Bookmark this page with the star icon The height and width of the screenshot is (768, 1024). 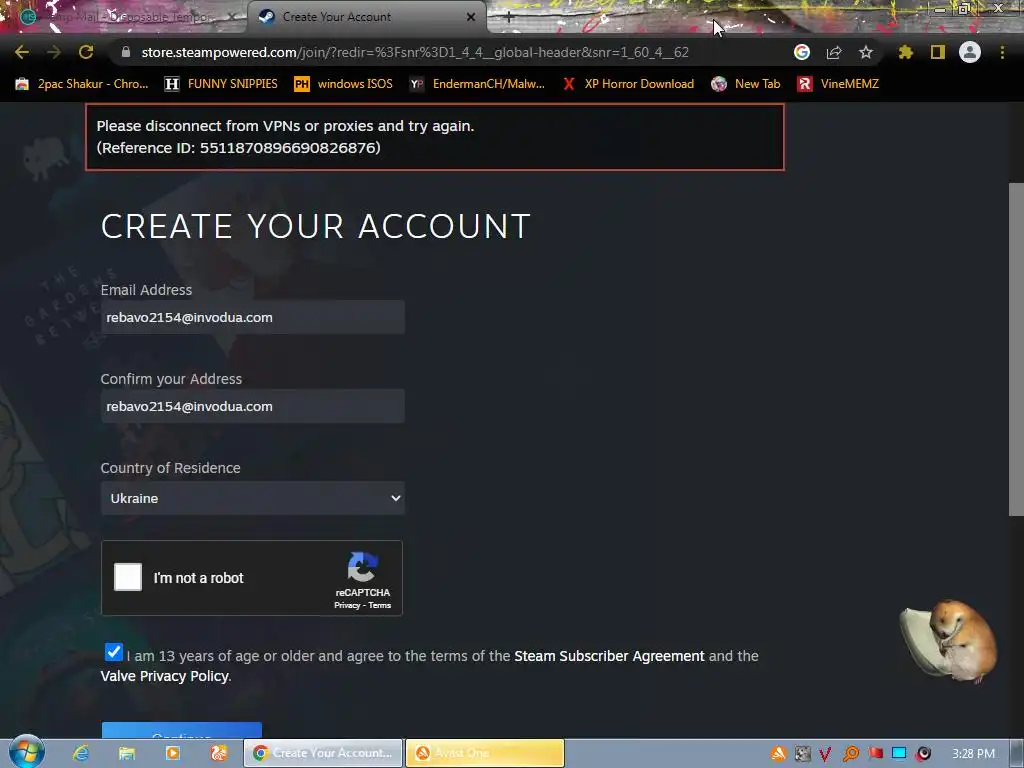pos(866,52)
